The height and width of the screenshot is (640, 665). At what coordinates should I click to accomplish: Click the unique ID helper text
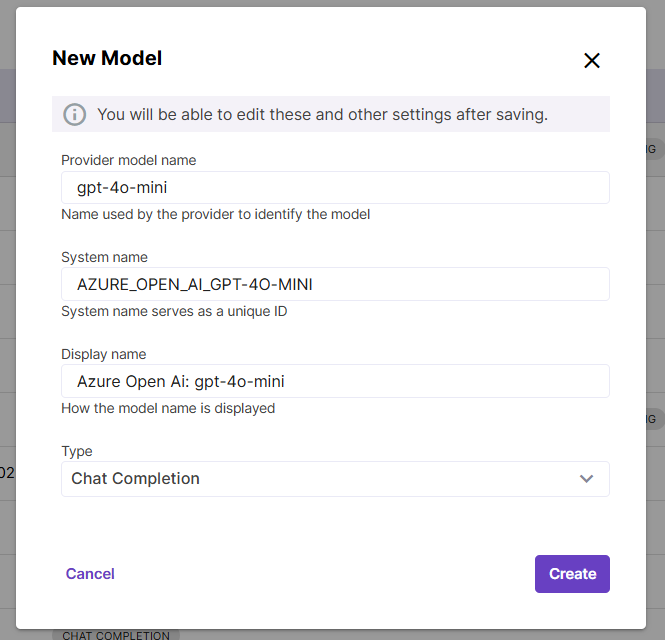click(174, 311)
